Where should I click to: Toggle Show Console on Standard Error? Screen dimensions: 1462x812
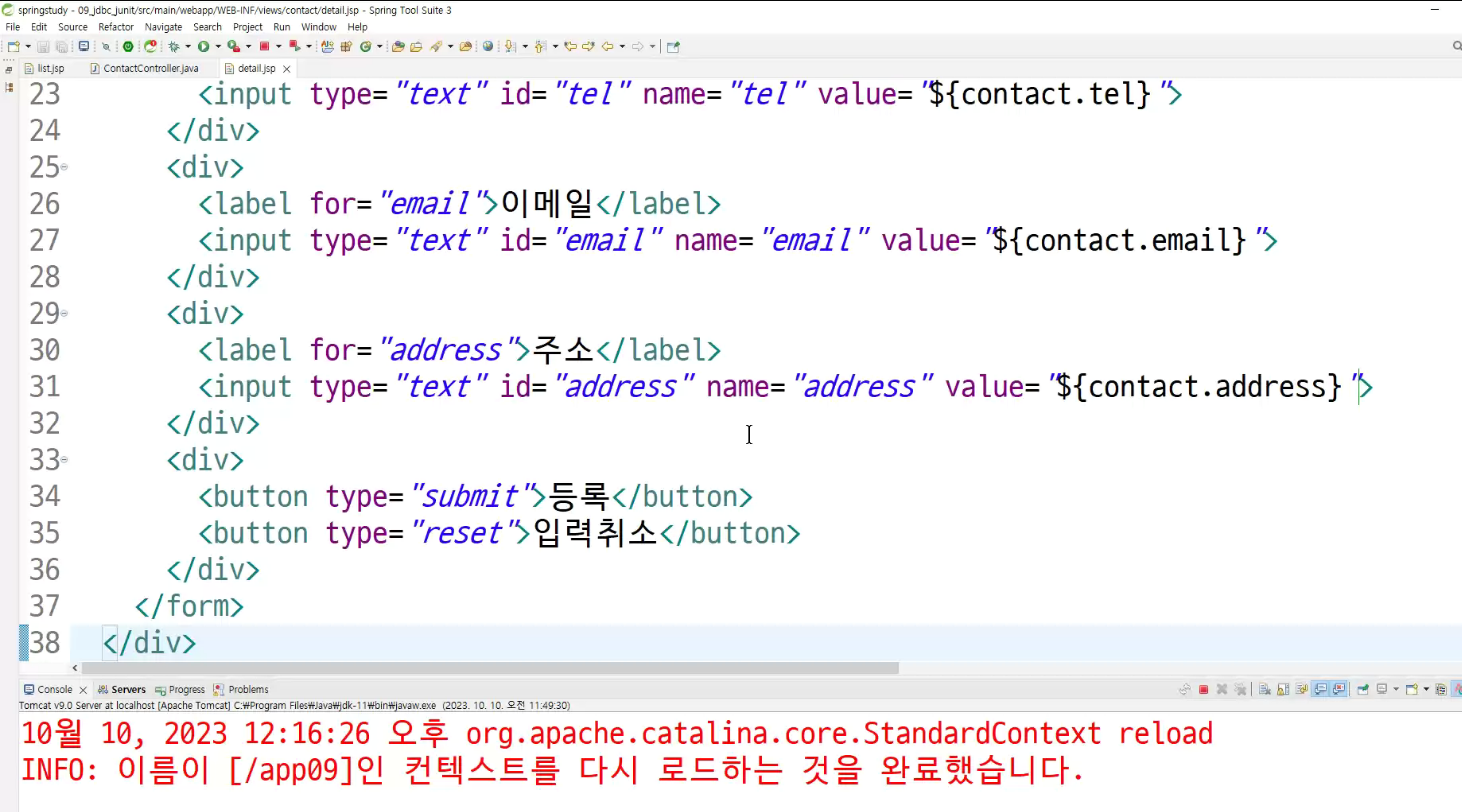1338,689
